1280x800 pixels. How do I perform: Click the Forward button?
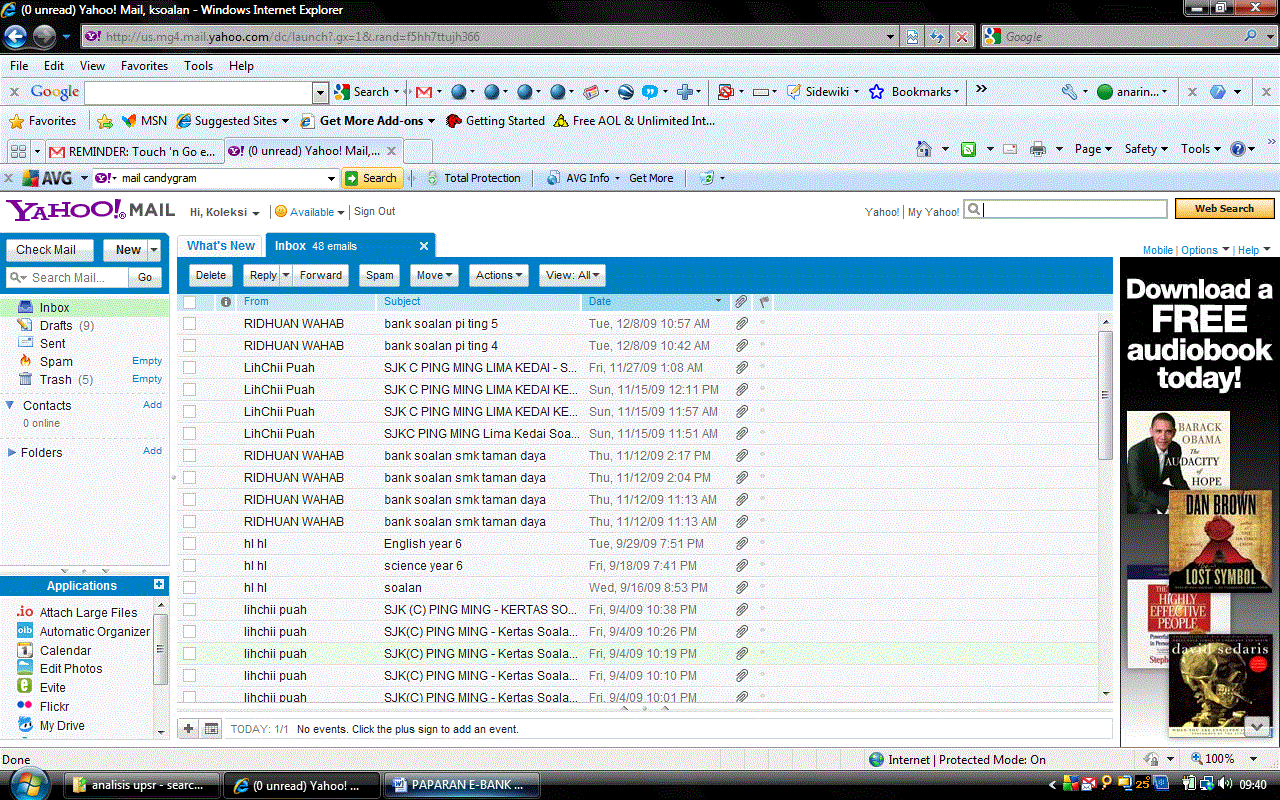pos(321,275)
